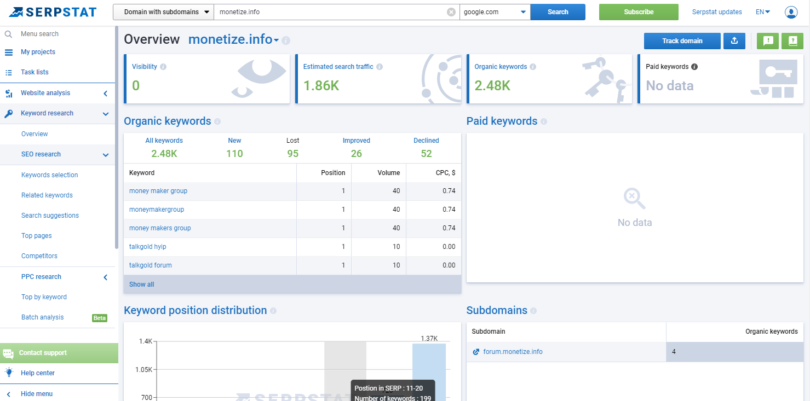Click the export upload icon button
The width and height of the screenshot is (810, 401).
[734, 41]
